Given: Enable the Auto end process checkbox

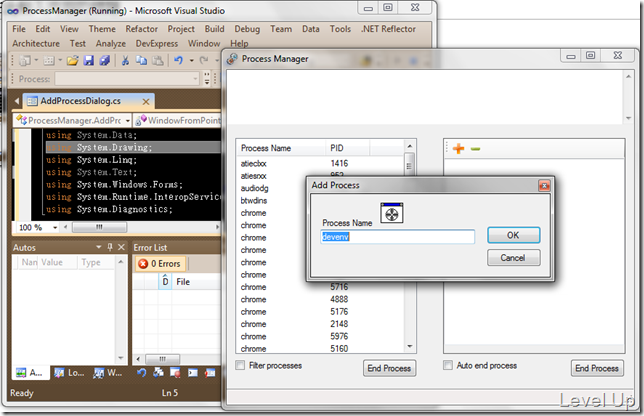Looking at the screenshot, I should point(448,365).
